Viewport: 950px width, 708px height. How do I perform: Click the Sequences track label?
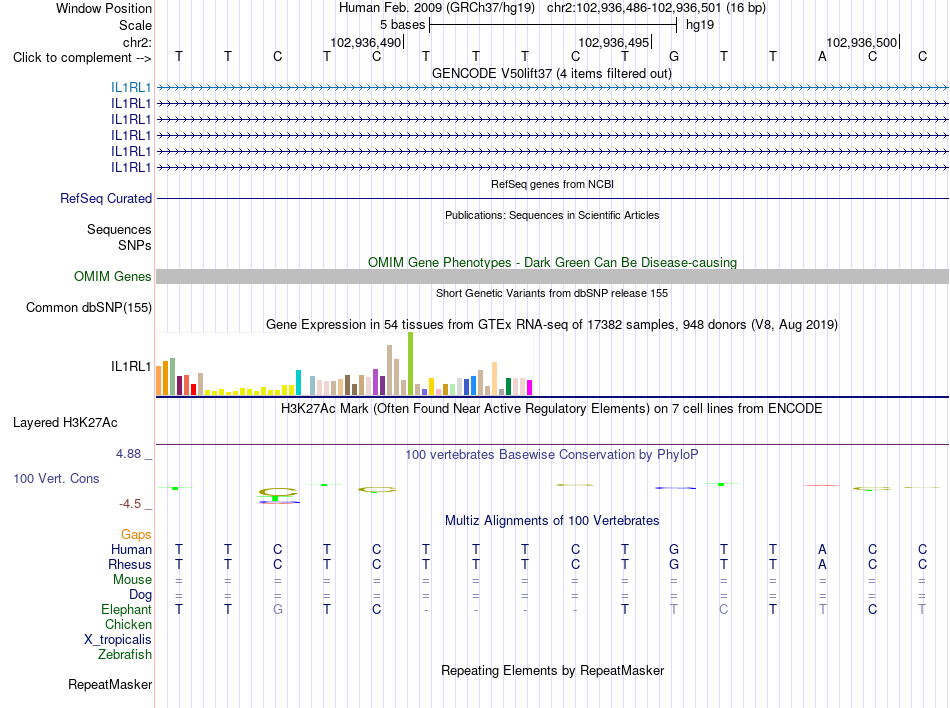pos(119,230)
